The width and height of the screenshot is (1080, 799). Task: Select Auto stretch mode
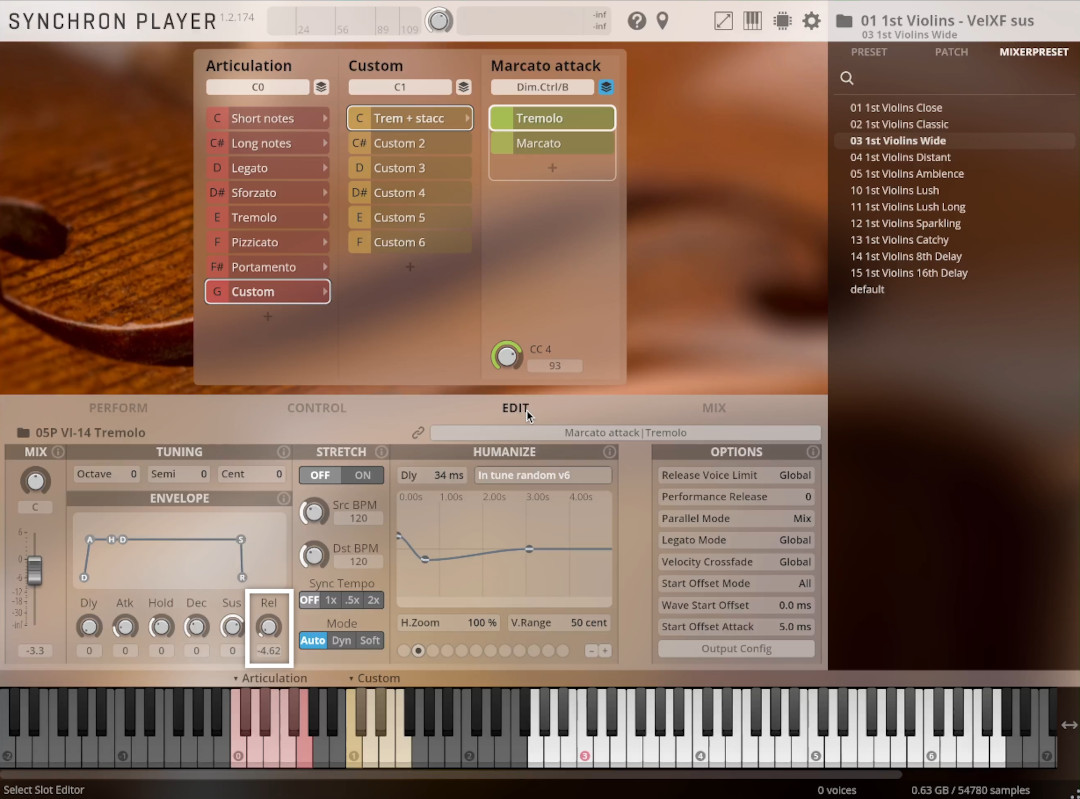pyautogui.click(x=313, y=641)
